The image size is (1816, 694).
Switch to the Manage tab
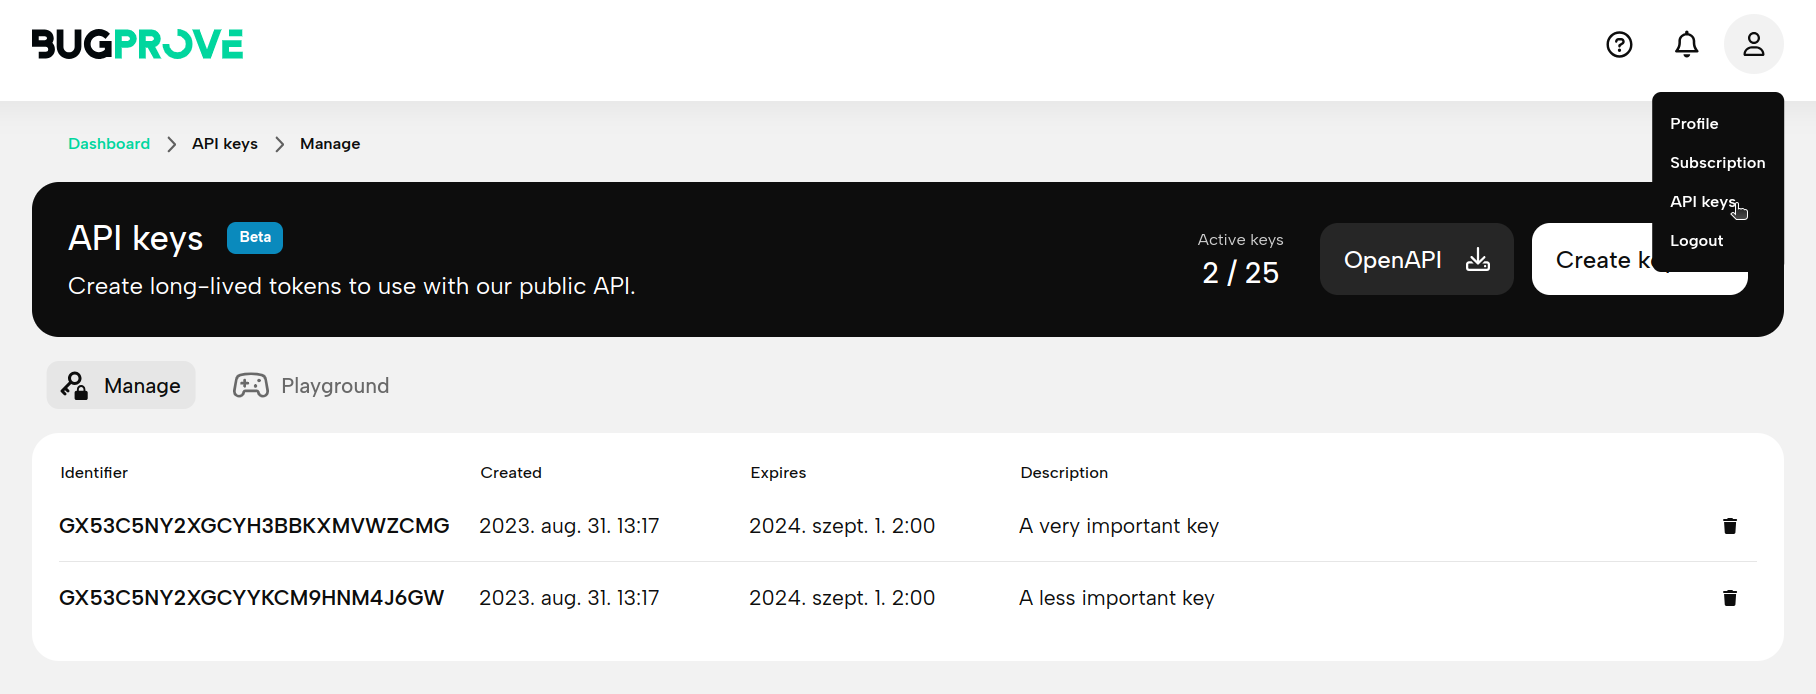[x=121, y=385]
